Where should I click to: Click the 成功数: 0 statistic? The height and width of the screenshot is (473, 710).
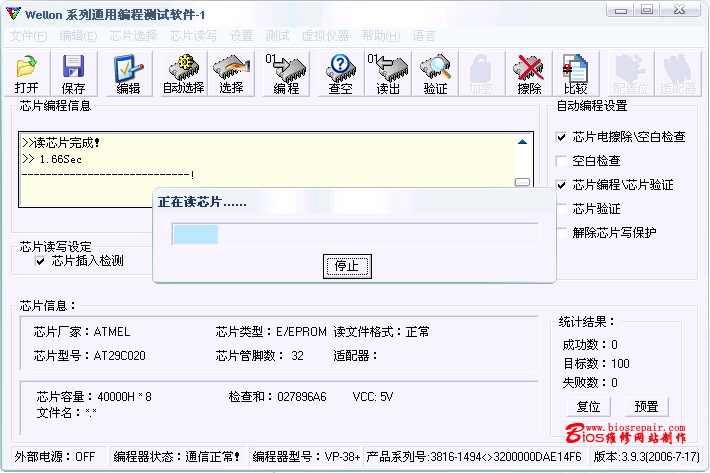590,344
